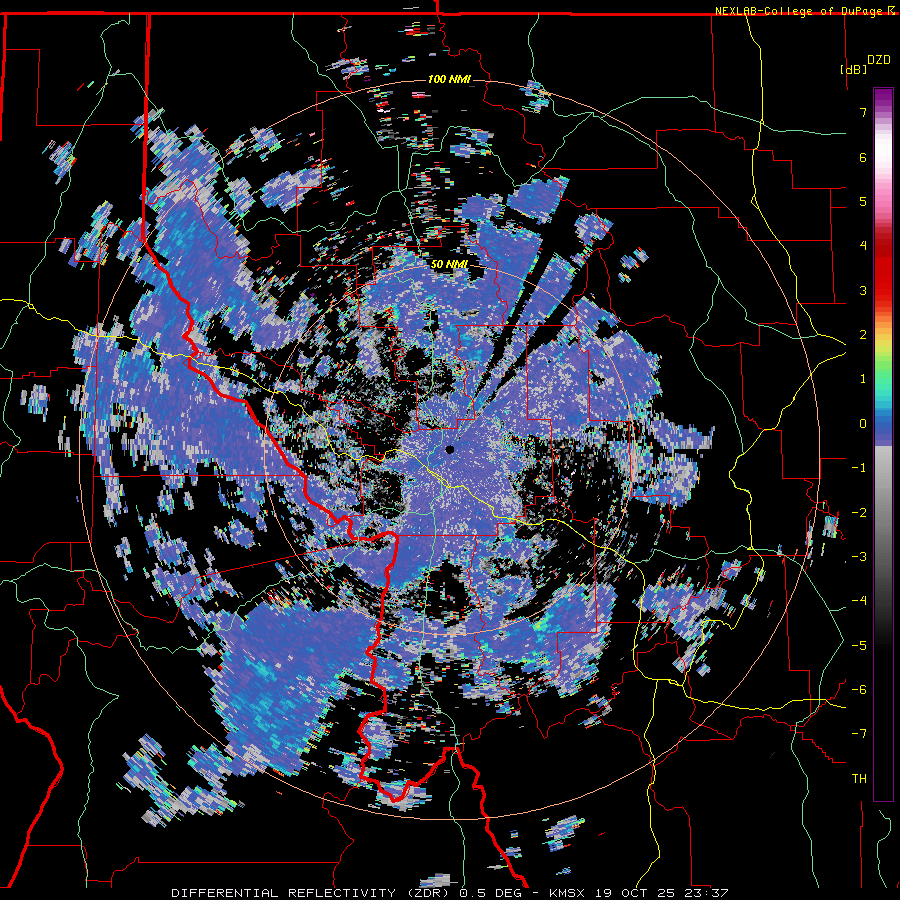Click the '[dB]' units label

coord(854,69)
